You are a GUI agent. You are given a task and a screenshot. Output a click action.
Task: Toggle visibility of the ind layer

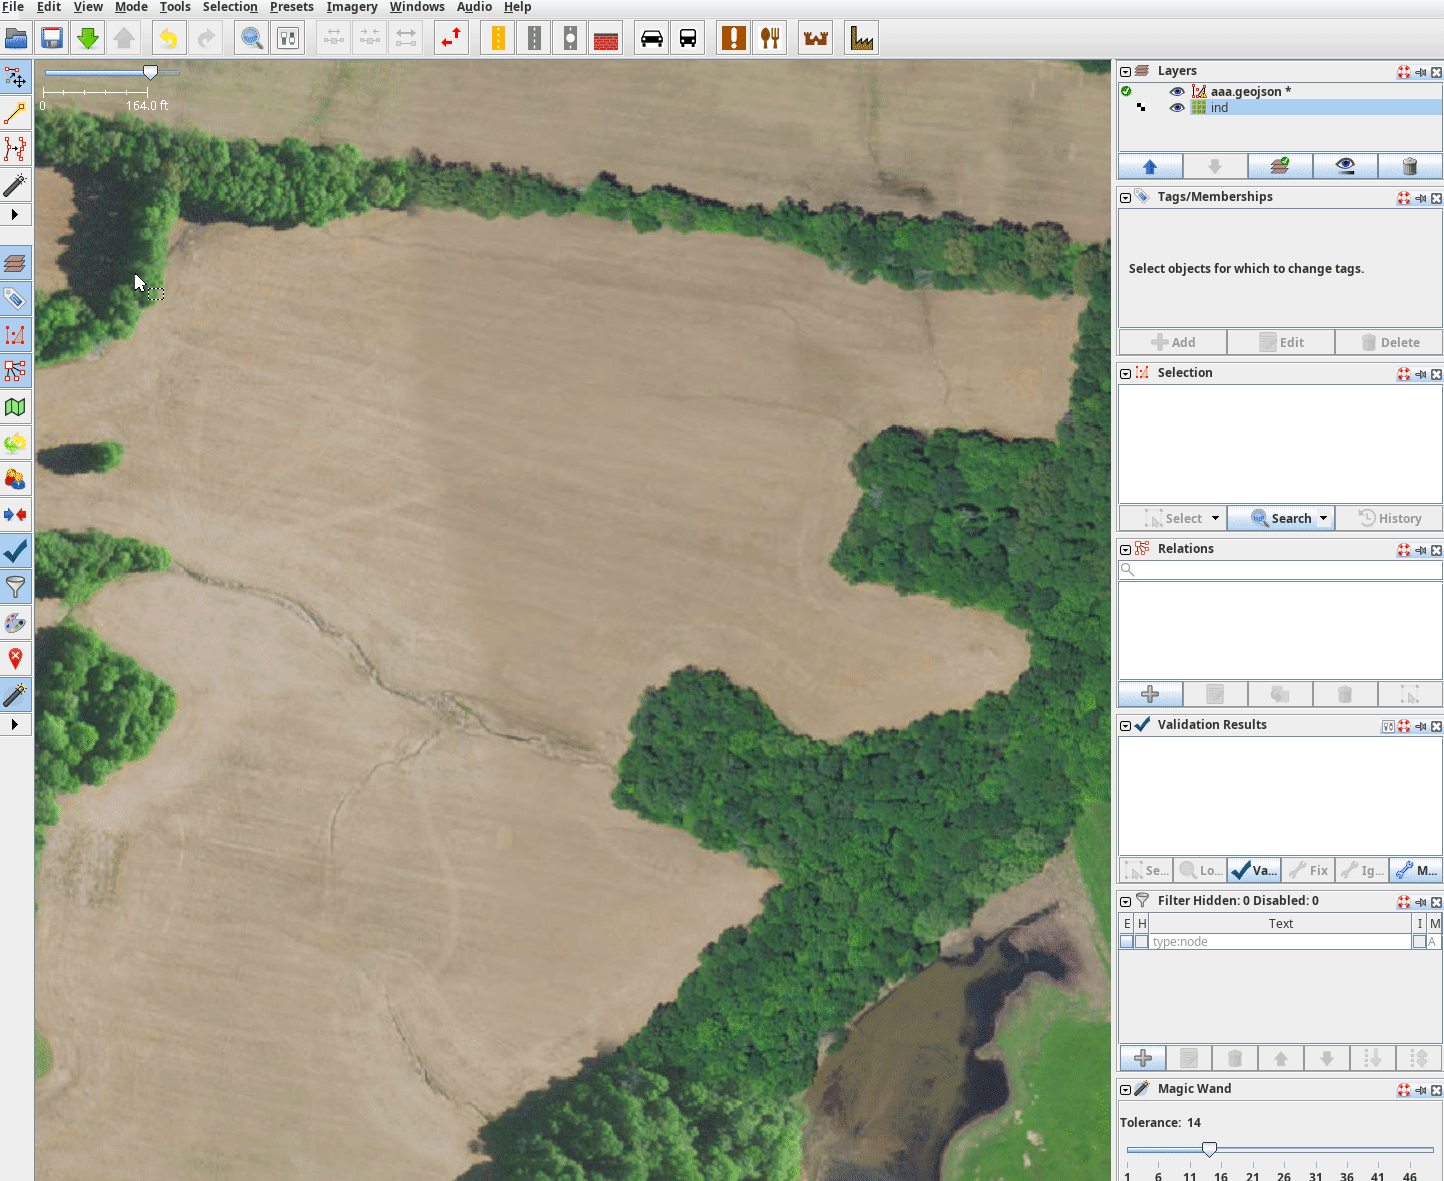[1177, 108]
